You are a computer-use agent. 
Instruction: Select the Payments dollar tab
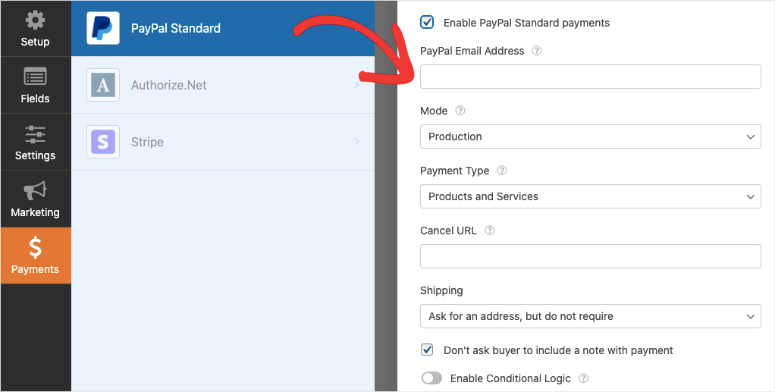pos(35,256)
